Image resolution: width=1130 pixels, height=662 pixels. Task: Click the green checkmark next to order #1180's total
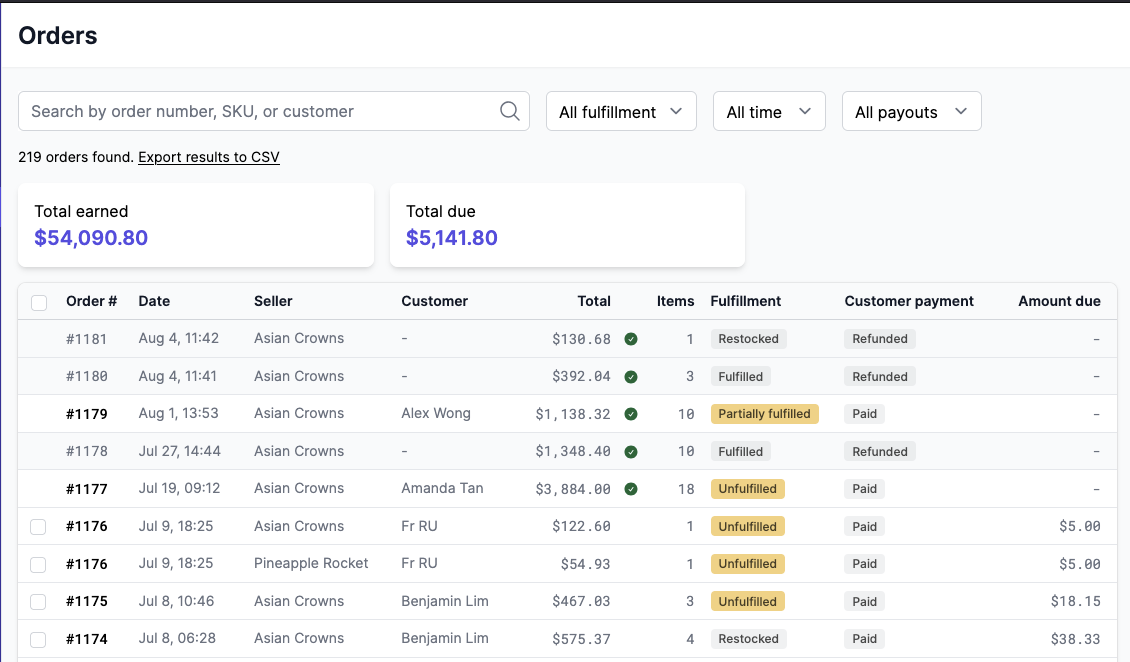click(x=631, y=376)
